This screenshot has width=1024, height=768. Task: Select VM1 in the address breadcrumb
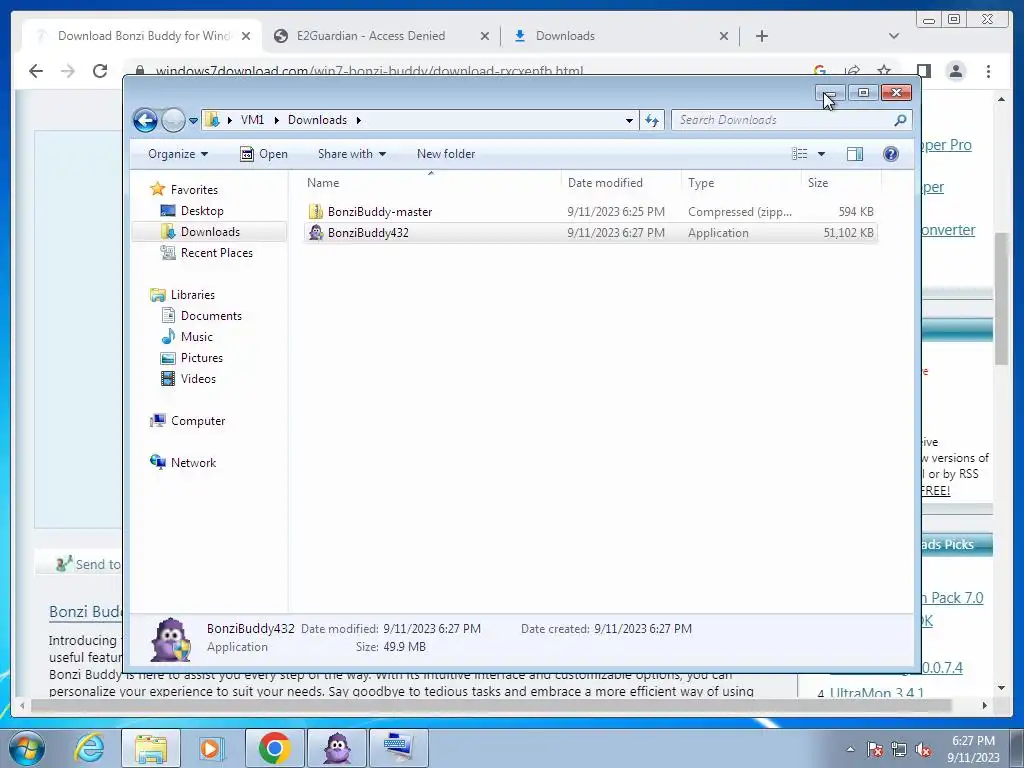pos(252,120)
